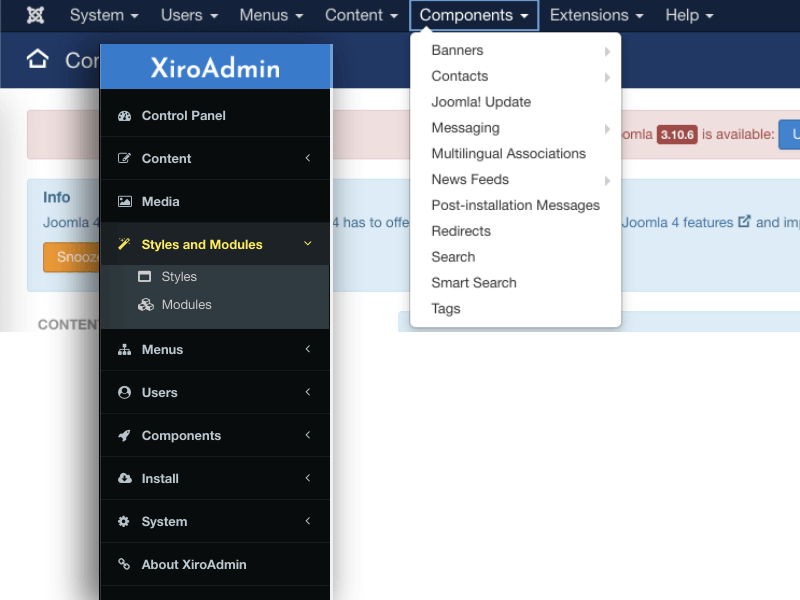Open the System top menu

point(104,15)
